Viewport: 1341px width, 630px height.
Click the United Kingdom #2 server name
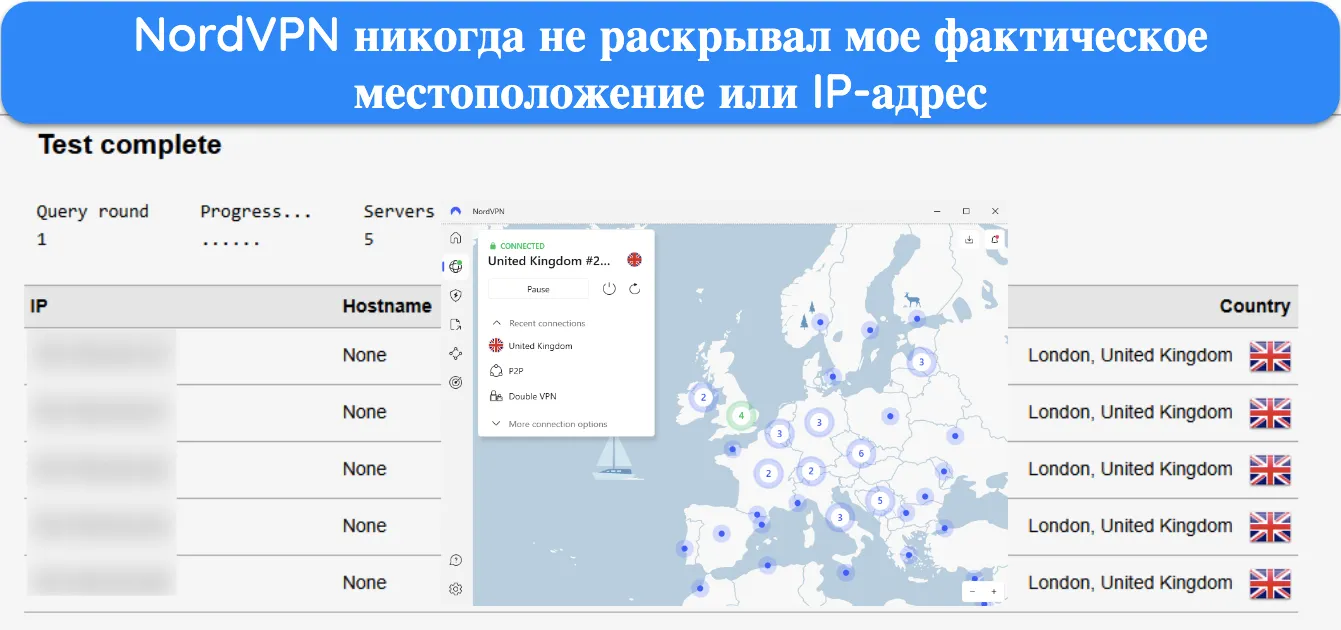pyautogui.click(x=549, y=261)
